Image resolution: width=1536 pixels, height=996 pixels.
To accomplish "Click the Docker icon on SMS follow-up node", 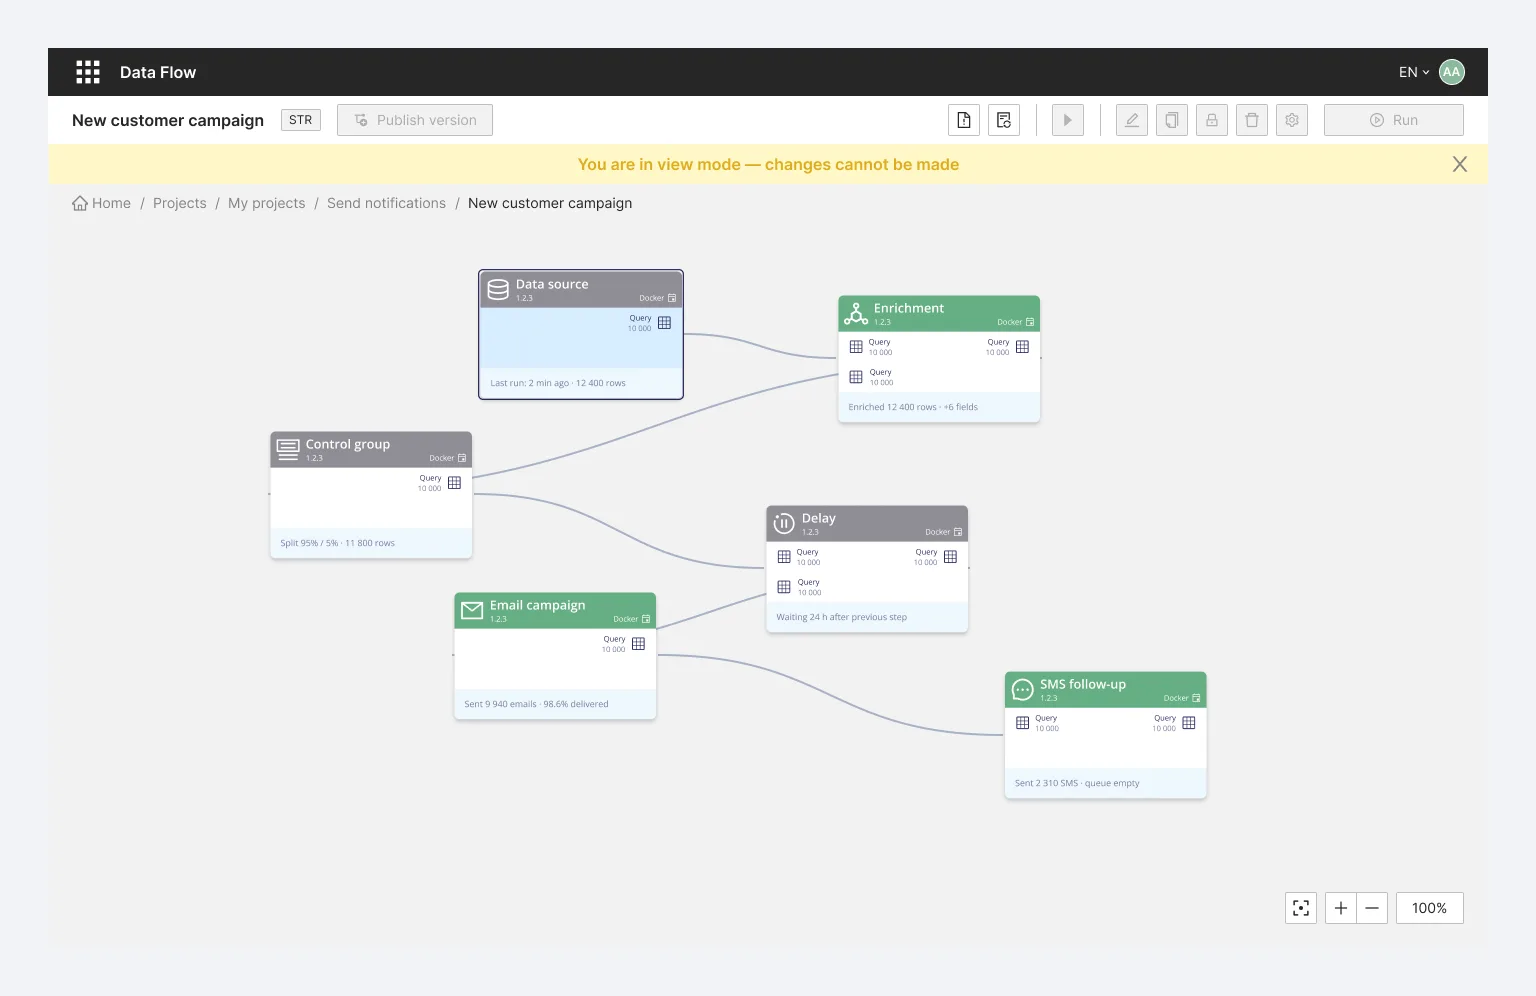I will (1196, 698).
